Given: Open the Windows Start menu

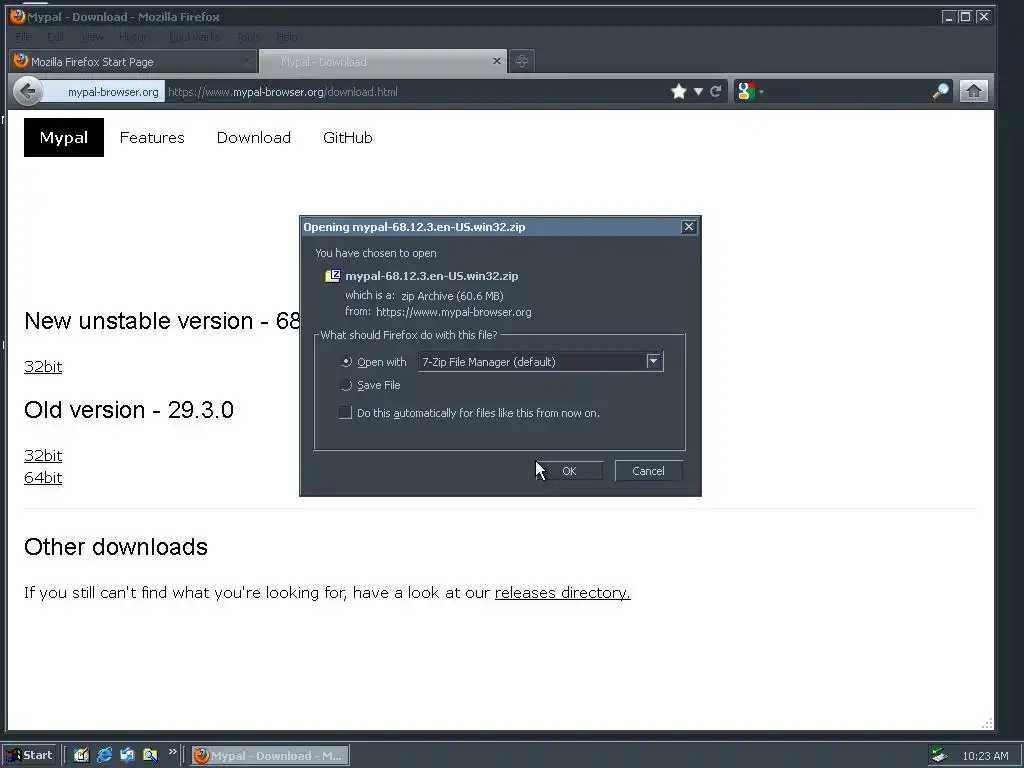Looking at the screenshot, I should 30,756.
